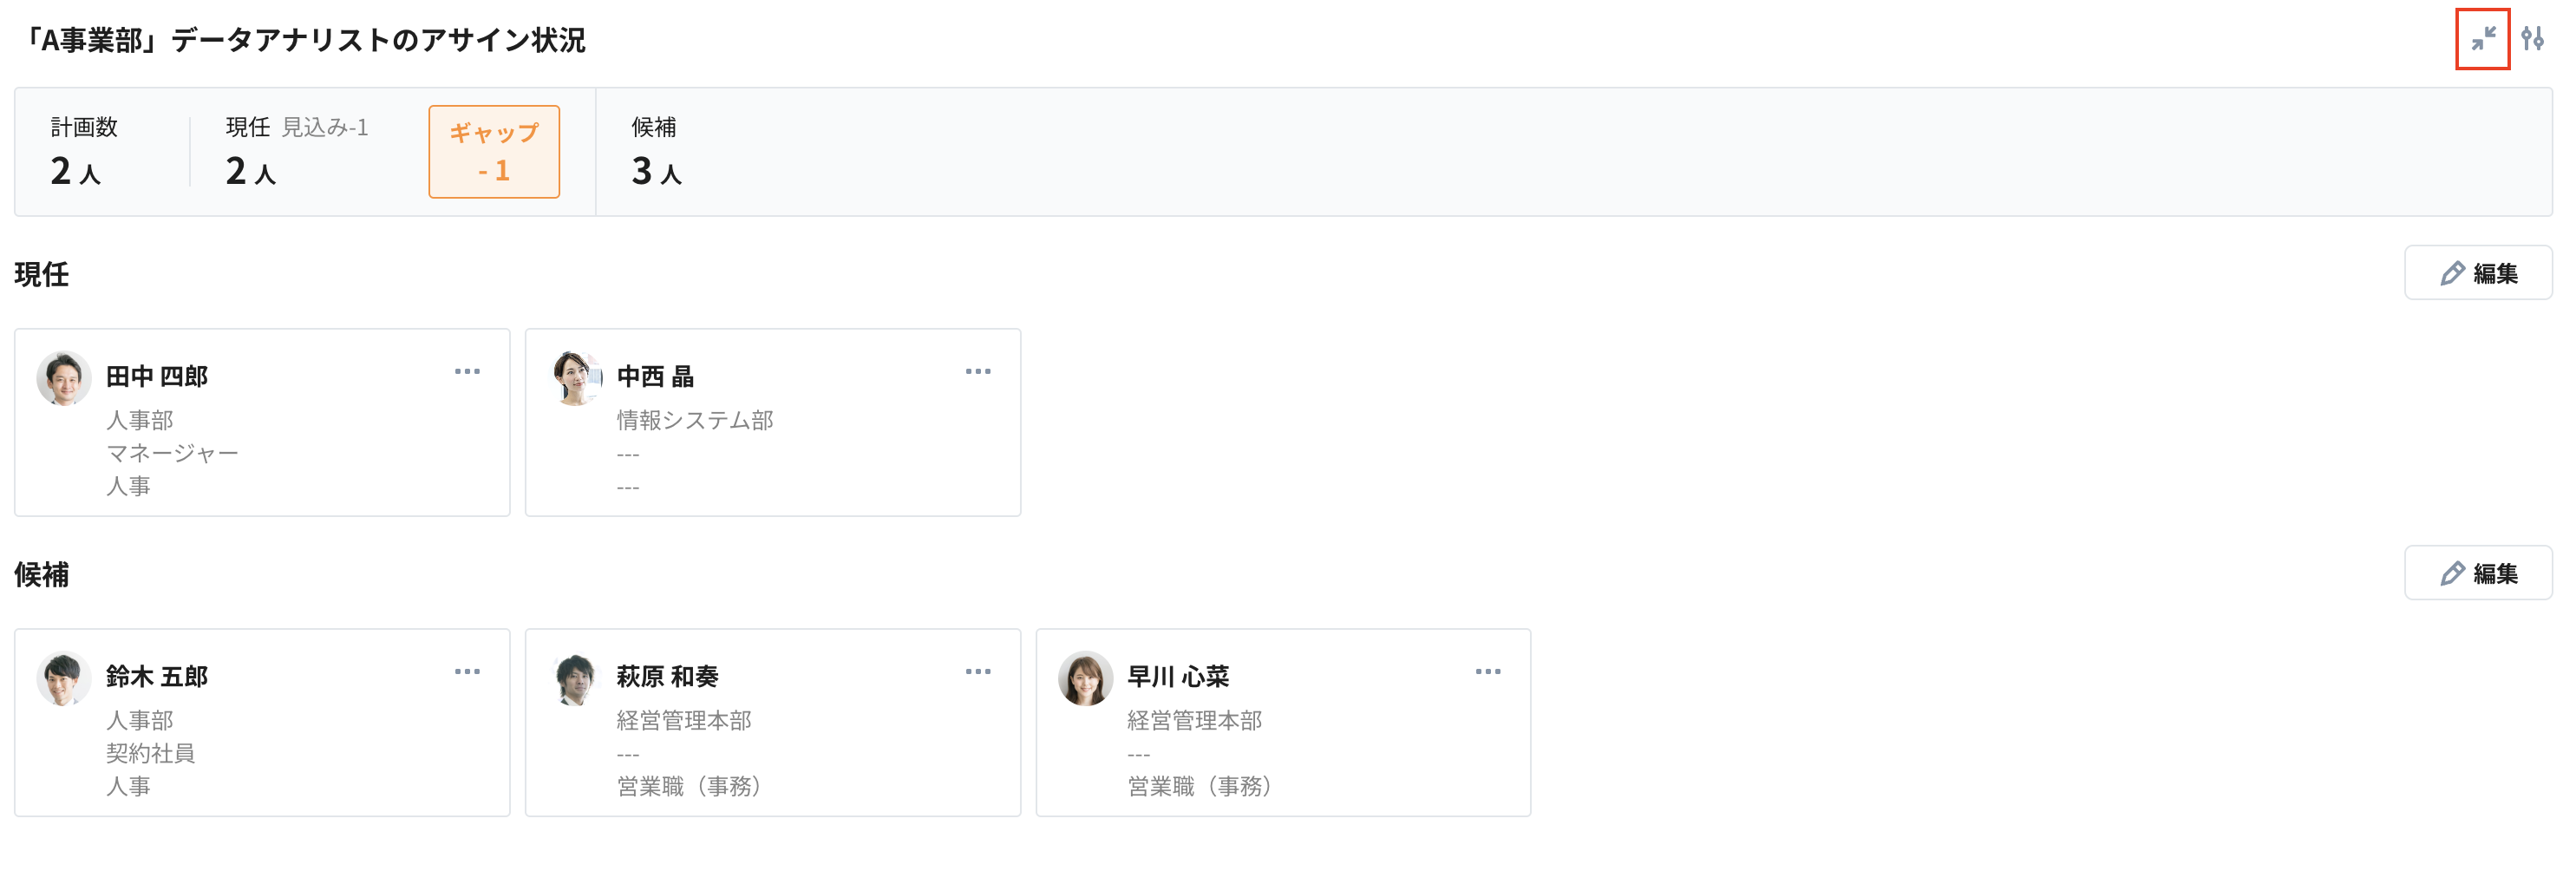Open the options menu on 早川 心菜's card

click(x=1489, y=671)
